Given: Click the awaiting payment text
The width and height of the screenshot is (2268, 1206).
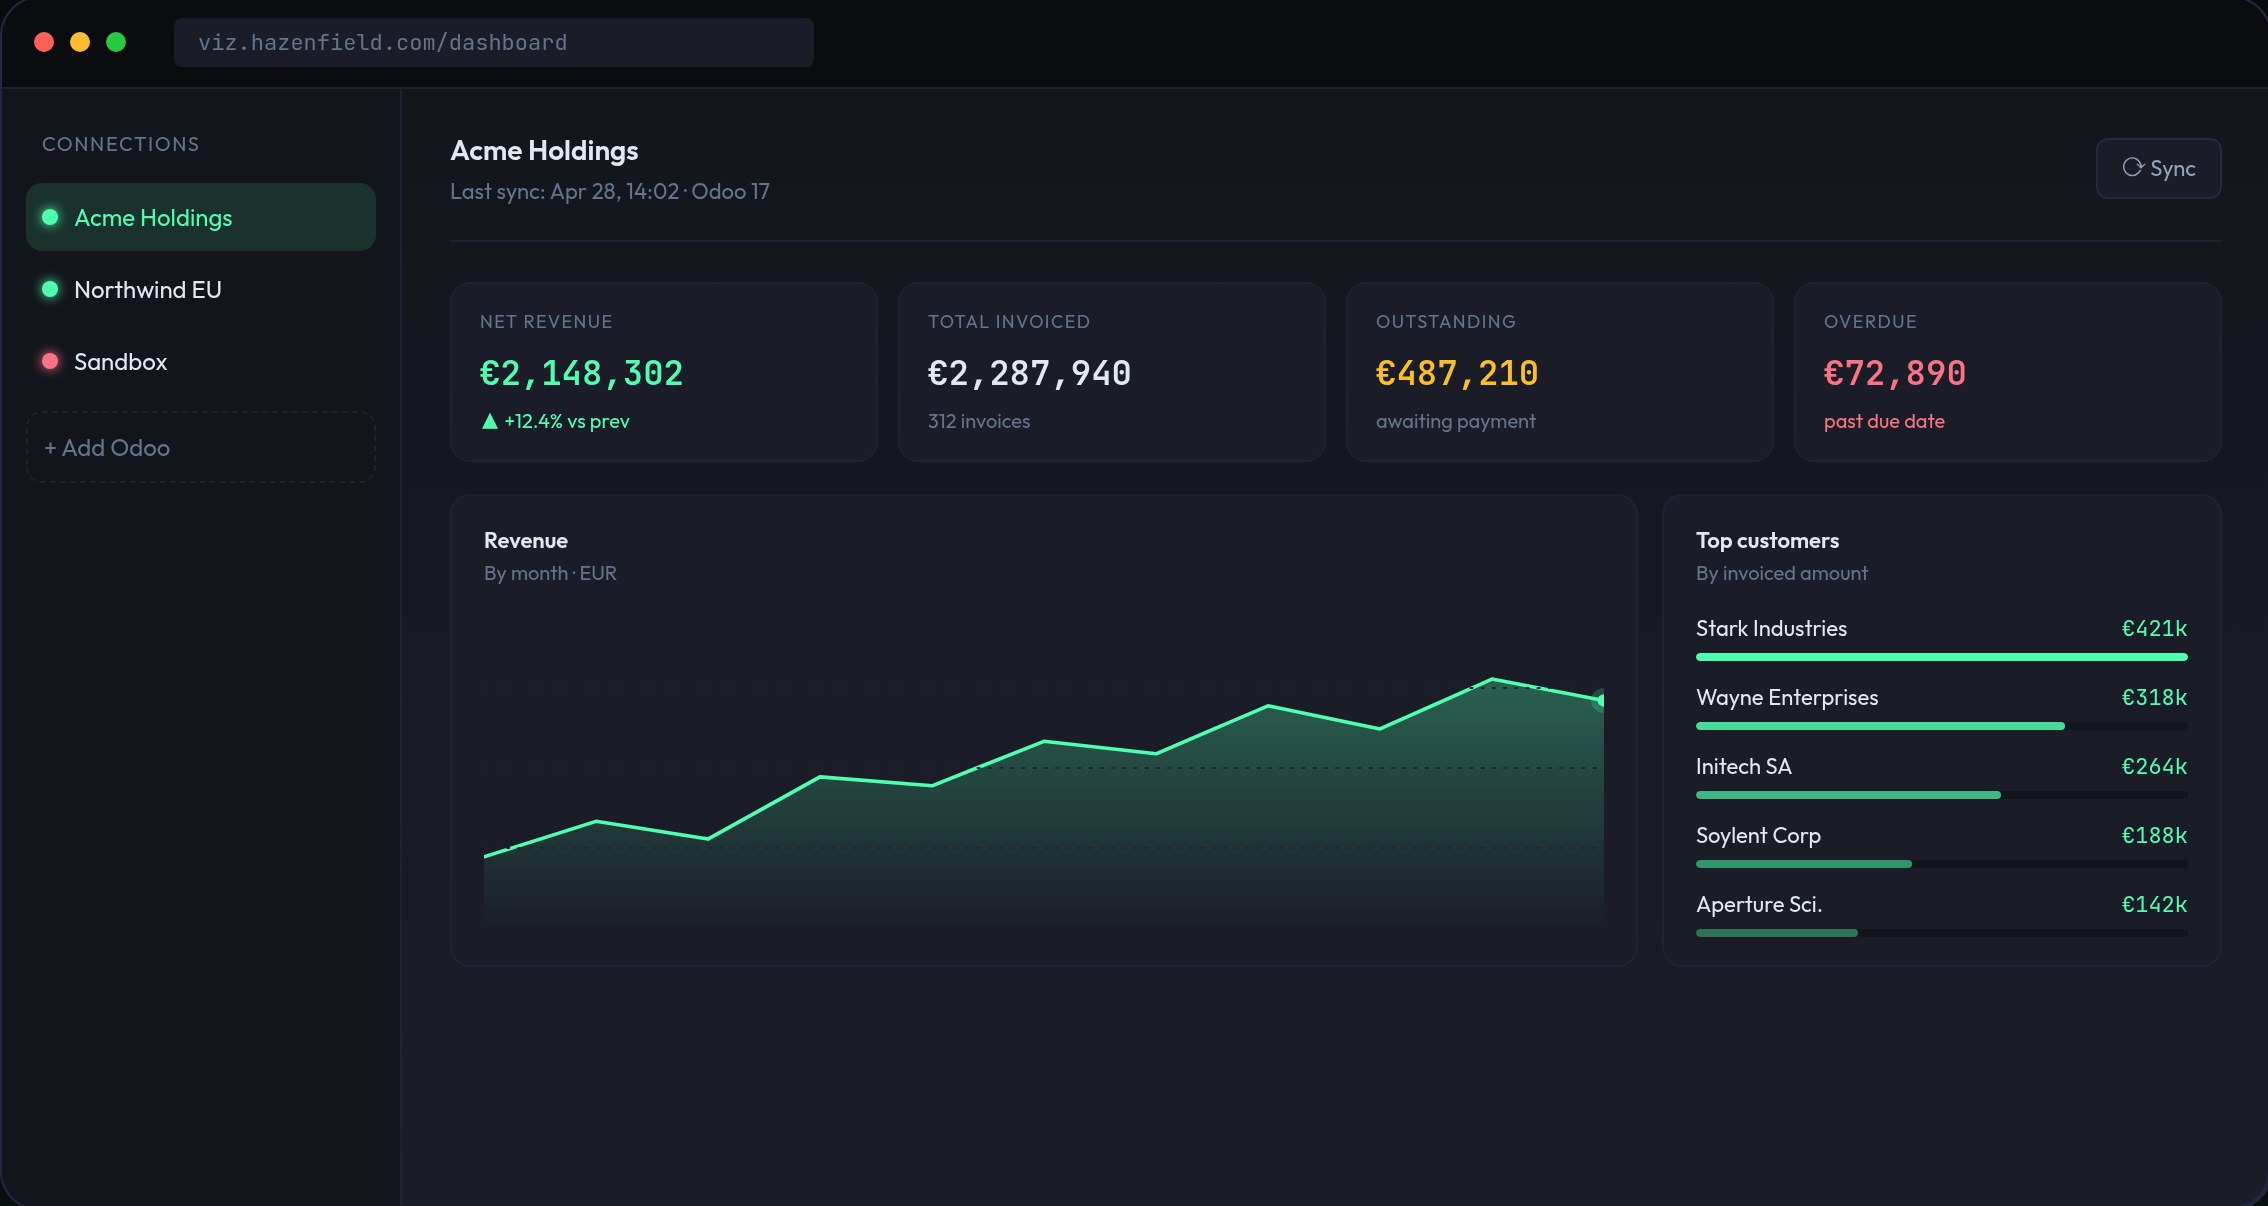Looking at the screenshot, I should (x=1455, y=421).
